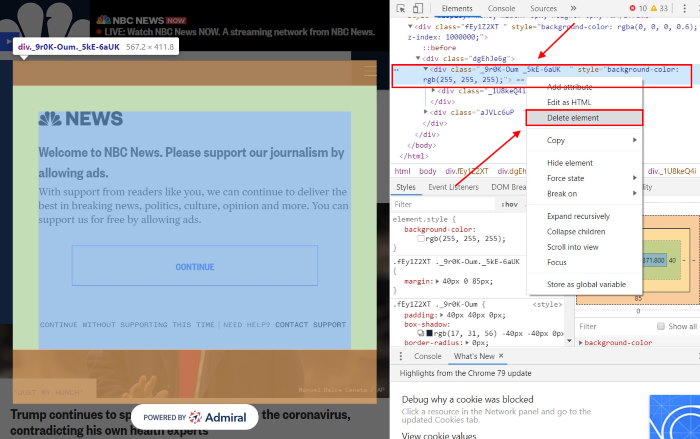This screenshot has height=439, width=700.
Task: Click the body breadcrumb
Action: [x=427, y=171]
